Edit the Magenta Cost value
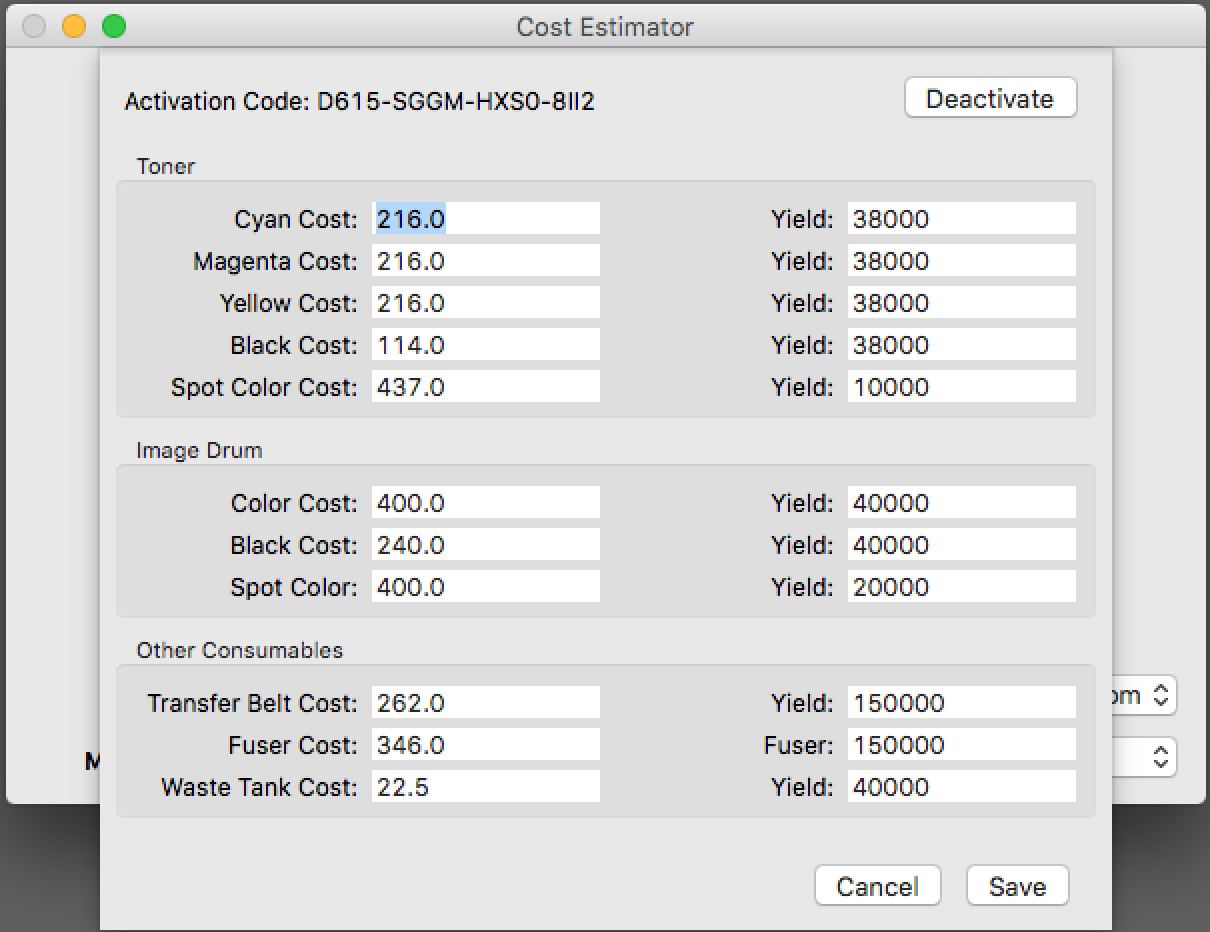This screenshot has height=932, width=1210. point(486,261)
